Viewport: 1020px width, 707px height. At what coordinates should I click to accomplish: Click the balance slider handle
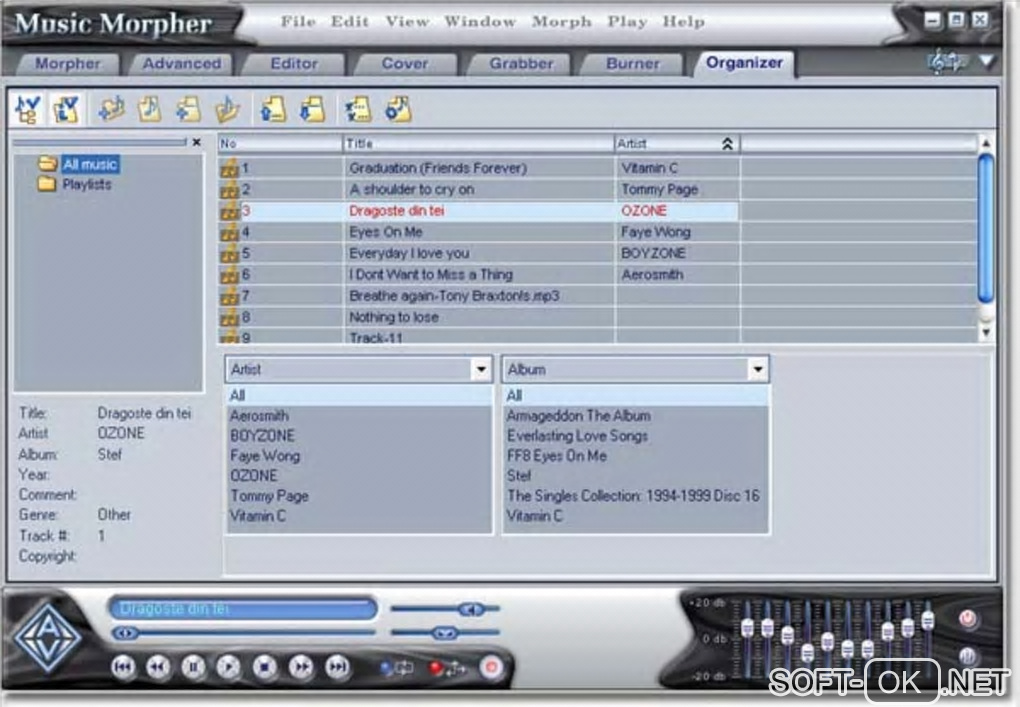pos(445,633)
